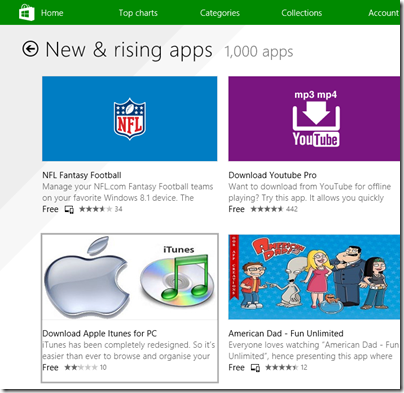Click the device icon under American Dad

point(255,368)
